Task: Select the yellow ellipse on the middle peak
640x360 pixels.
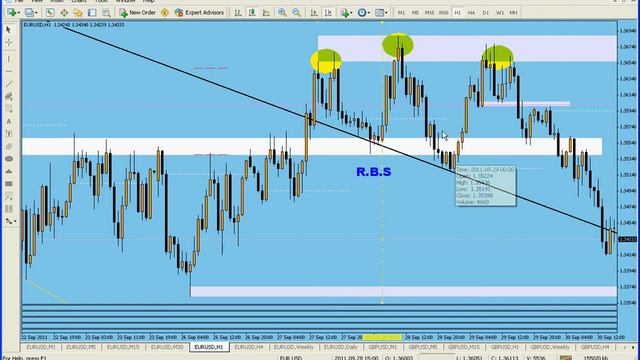Action: tap(398, 45)
